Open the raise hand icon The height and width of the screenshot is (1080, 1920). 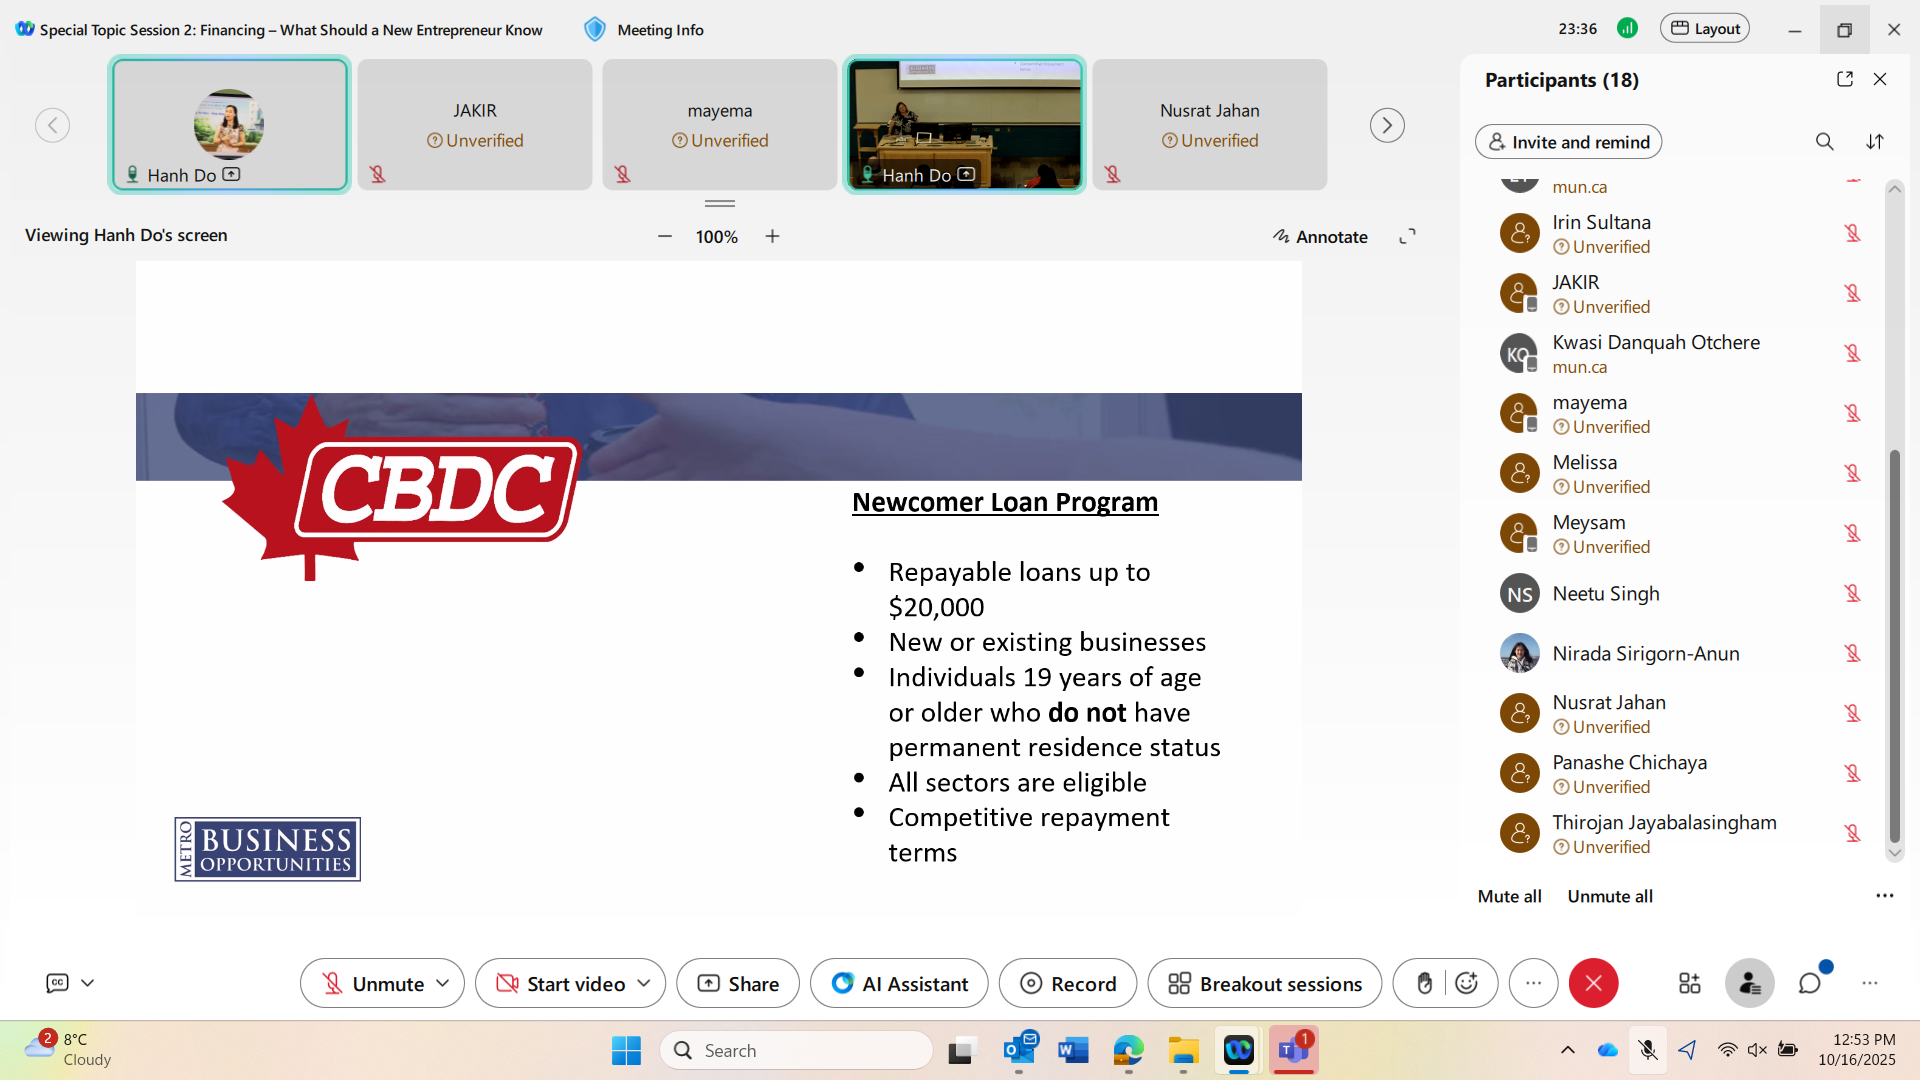tap(1424, 984)
